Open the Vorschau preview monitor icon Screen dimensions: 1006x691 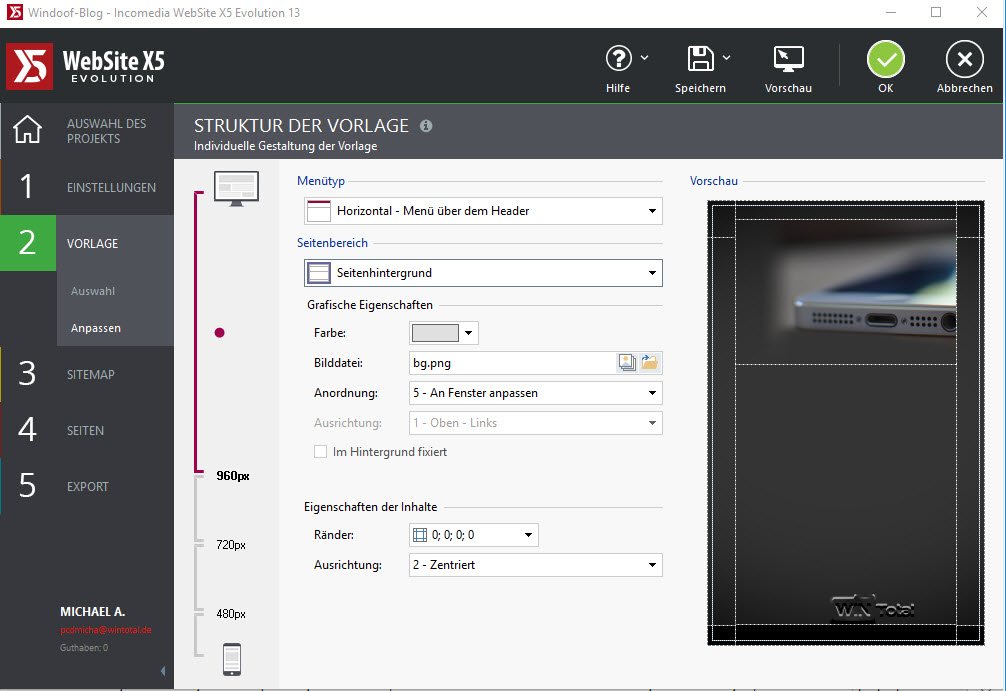point(788,59)
